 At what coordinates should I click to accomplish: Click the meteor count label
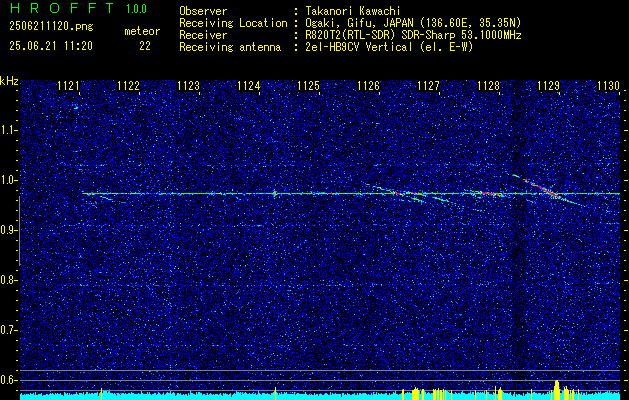[x=142, y=32]
